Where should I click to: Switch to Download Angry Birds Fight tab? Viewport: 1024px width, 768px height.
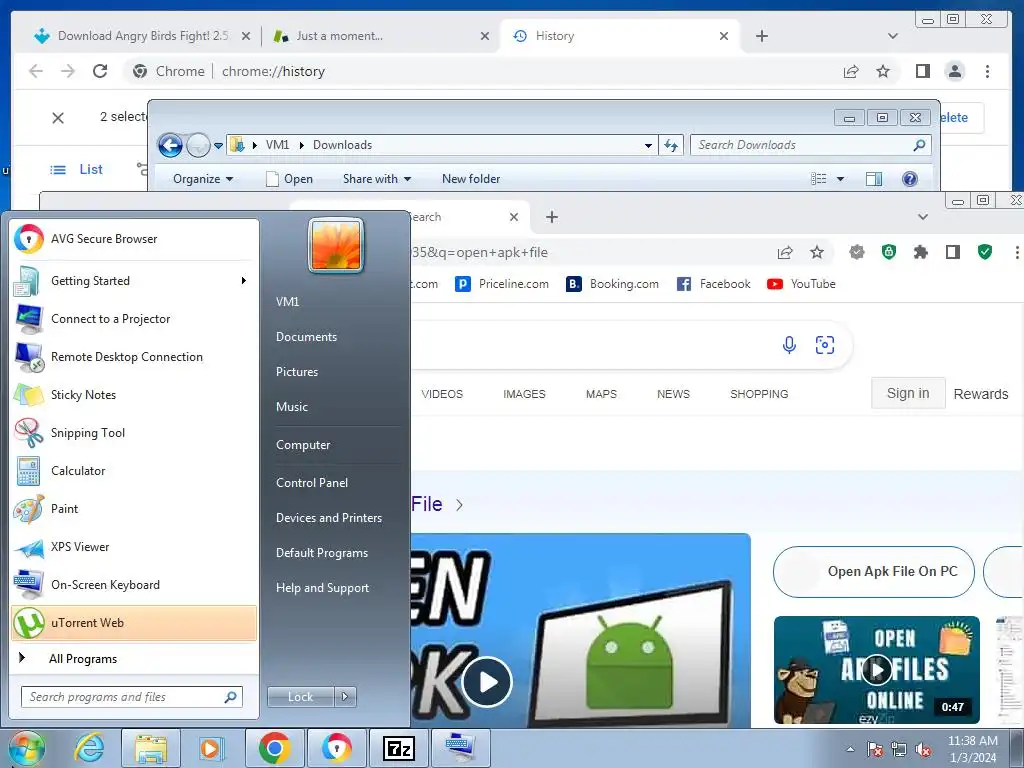(x=142, y=36)
